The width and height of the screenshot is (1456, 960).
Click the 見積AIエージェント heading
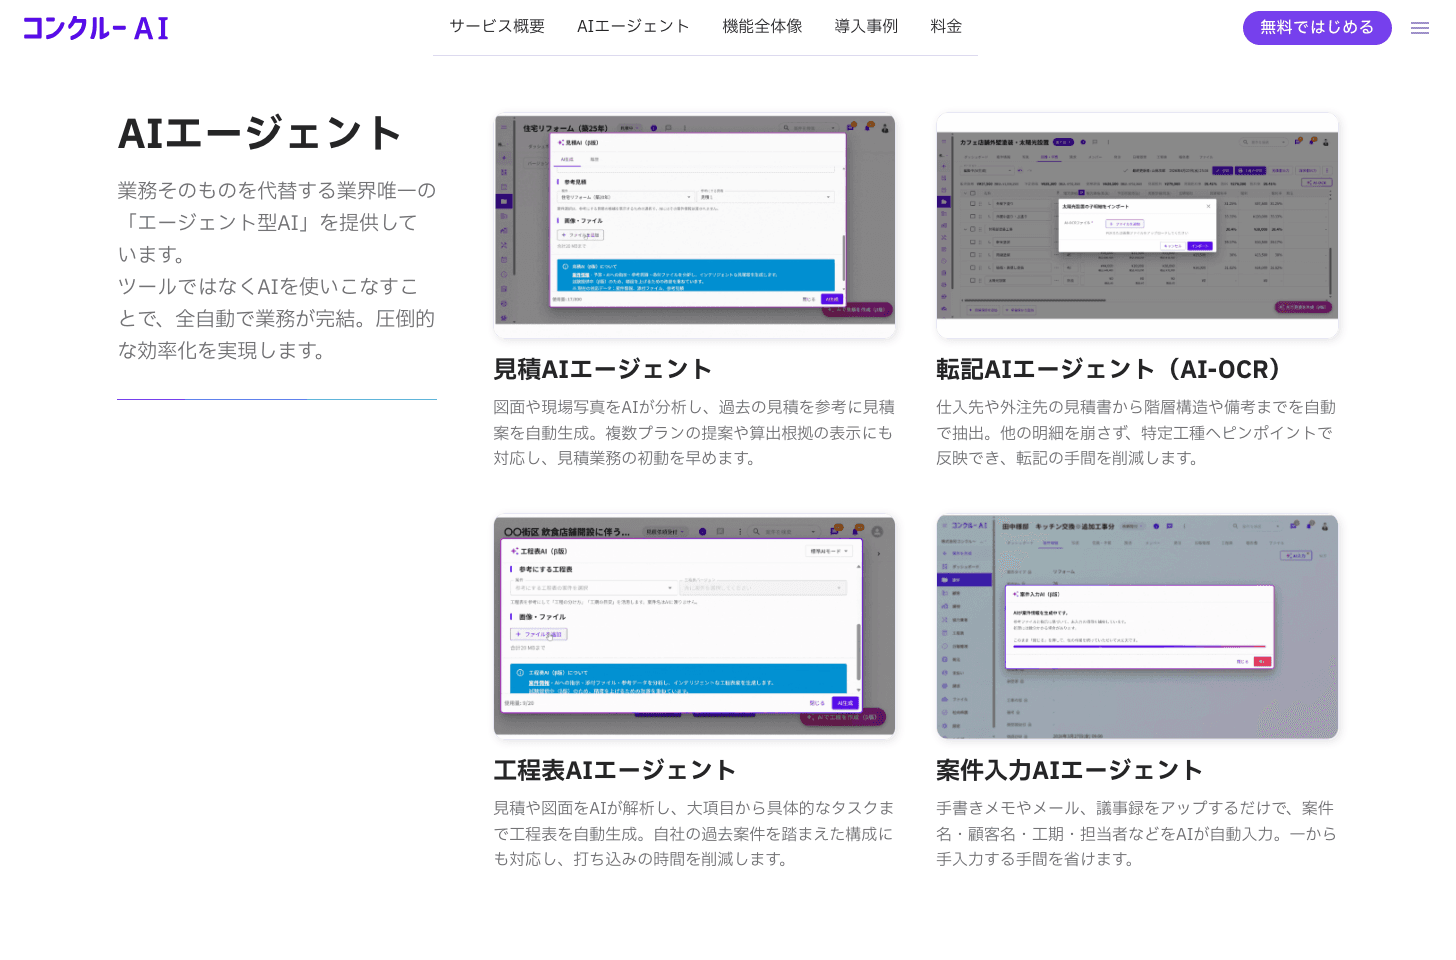[x=603, y=369]
